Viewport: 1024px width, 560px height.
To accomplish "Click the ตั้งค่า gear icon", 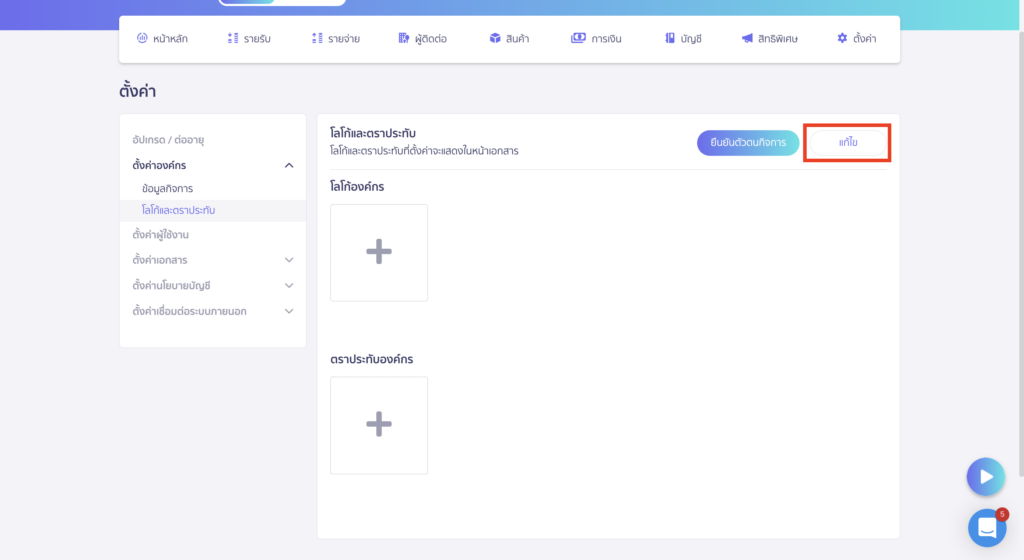I will [x=842, y=39].
